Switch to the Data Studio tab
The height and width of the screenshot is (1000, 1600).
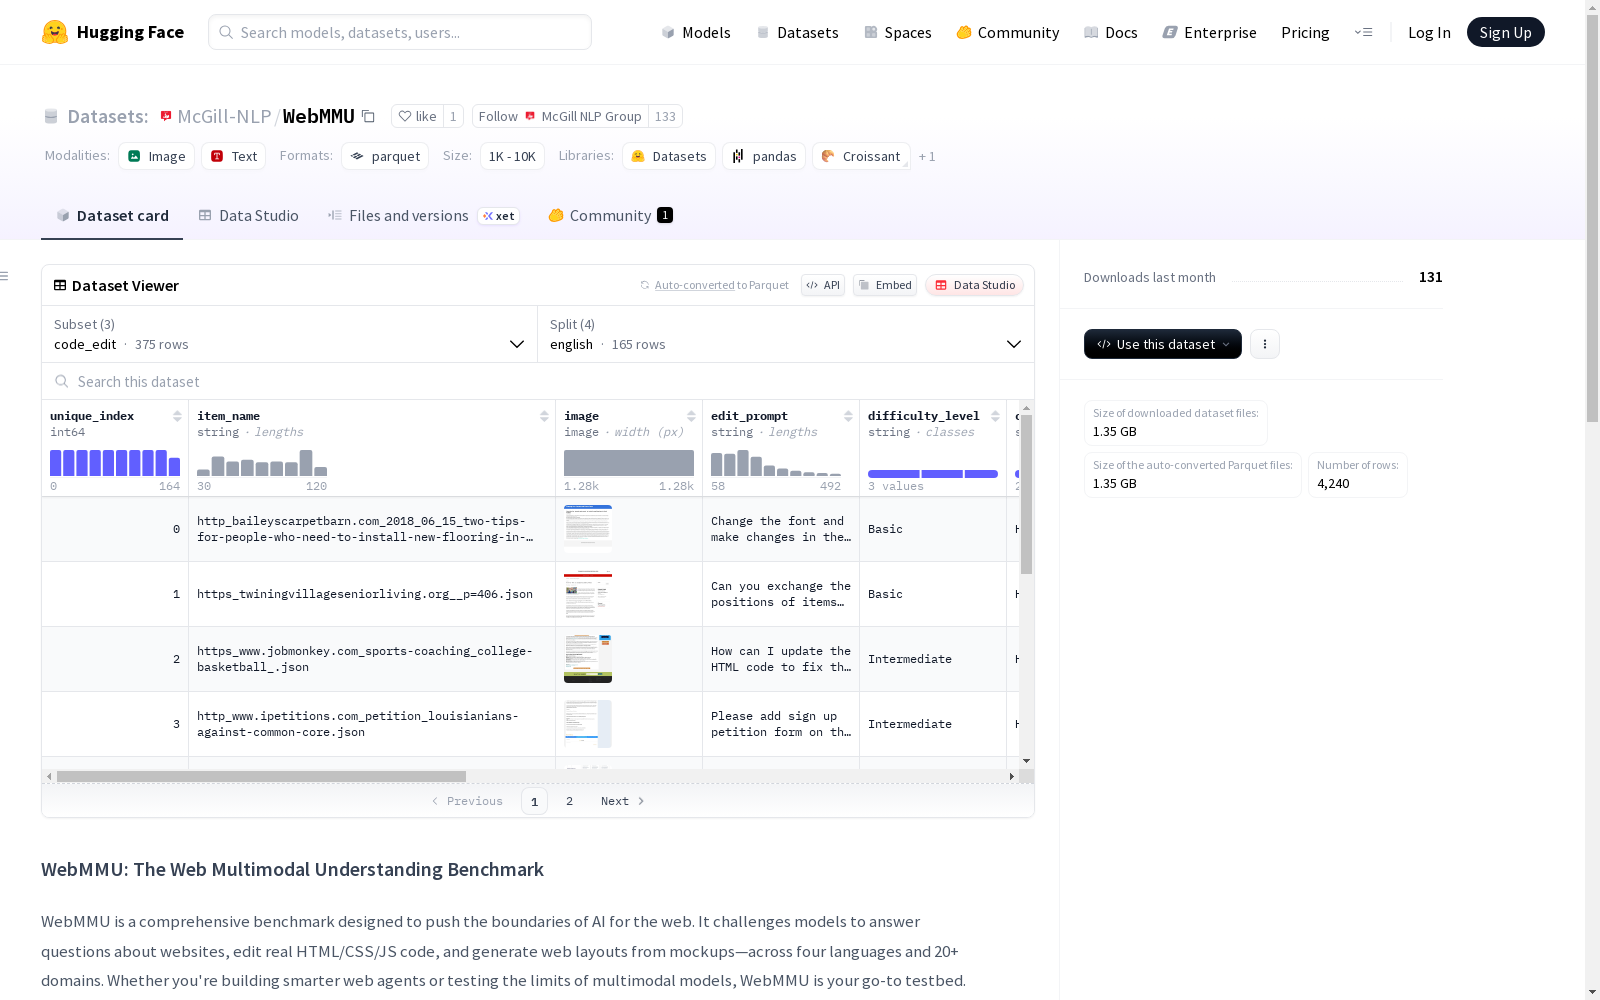[x=248, y=216]
